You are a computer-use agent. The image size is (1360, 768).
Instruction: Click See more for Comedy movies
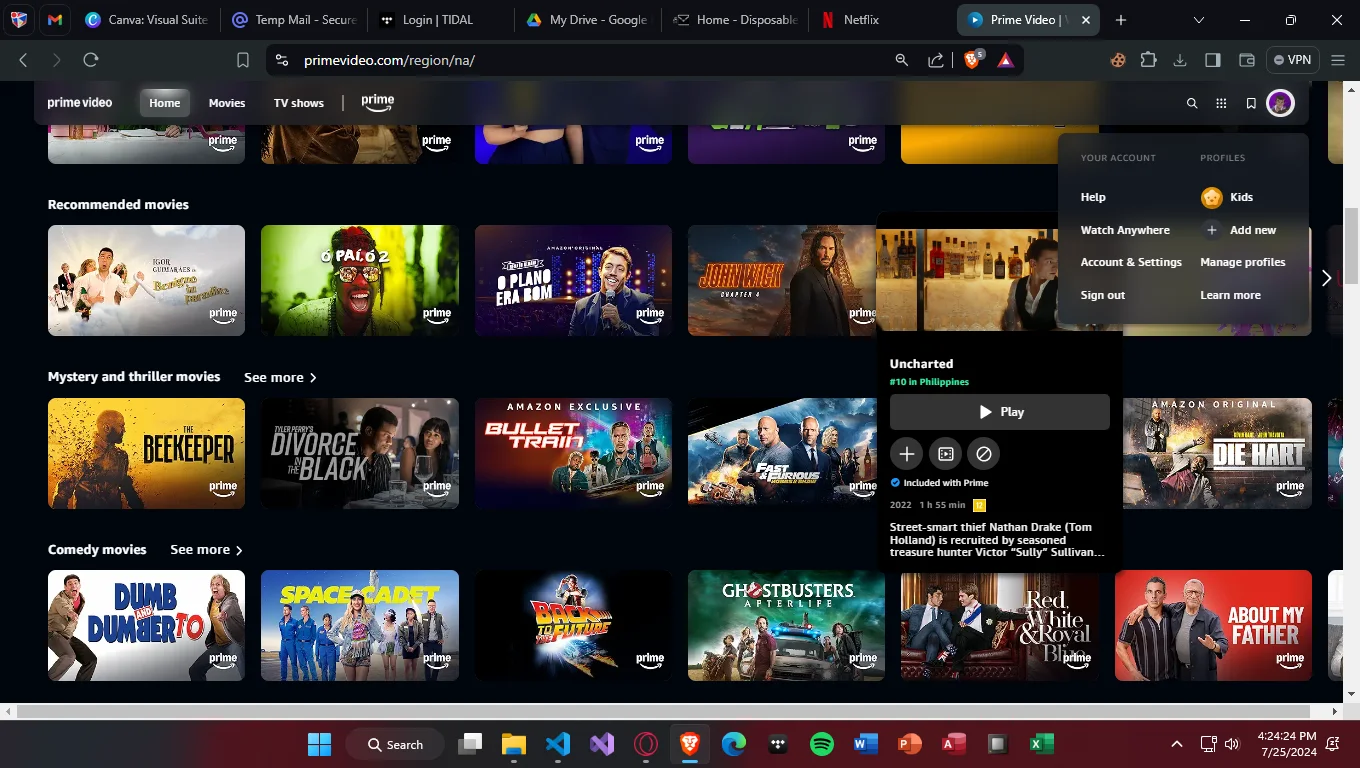(x=206, y=550)
